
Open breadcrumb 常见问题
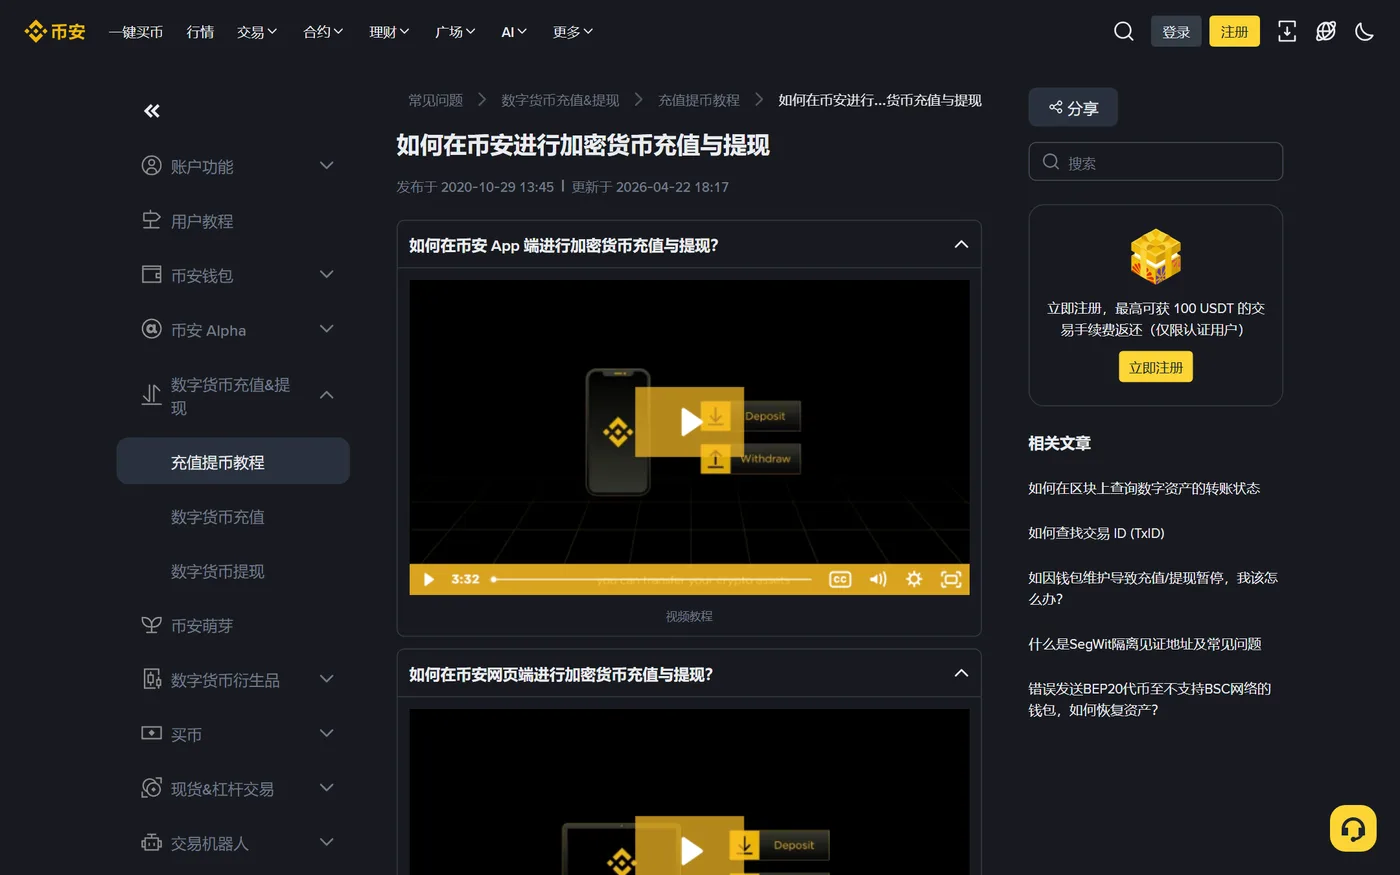(435, 100)
